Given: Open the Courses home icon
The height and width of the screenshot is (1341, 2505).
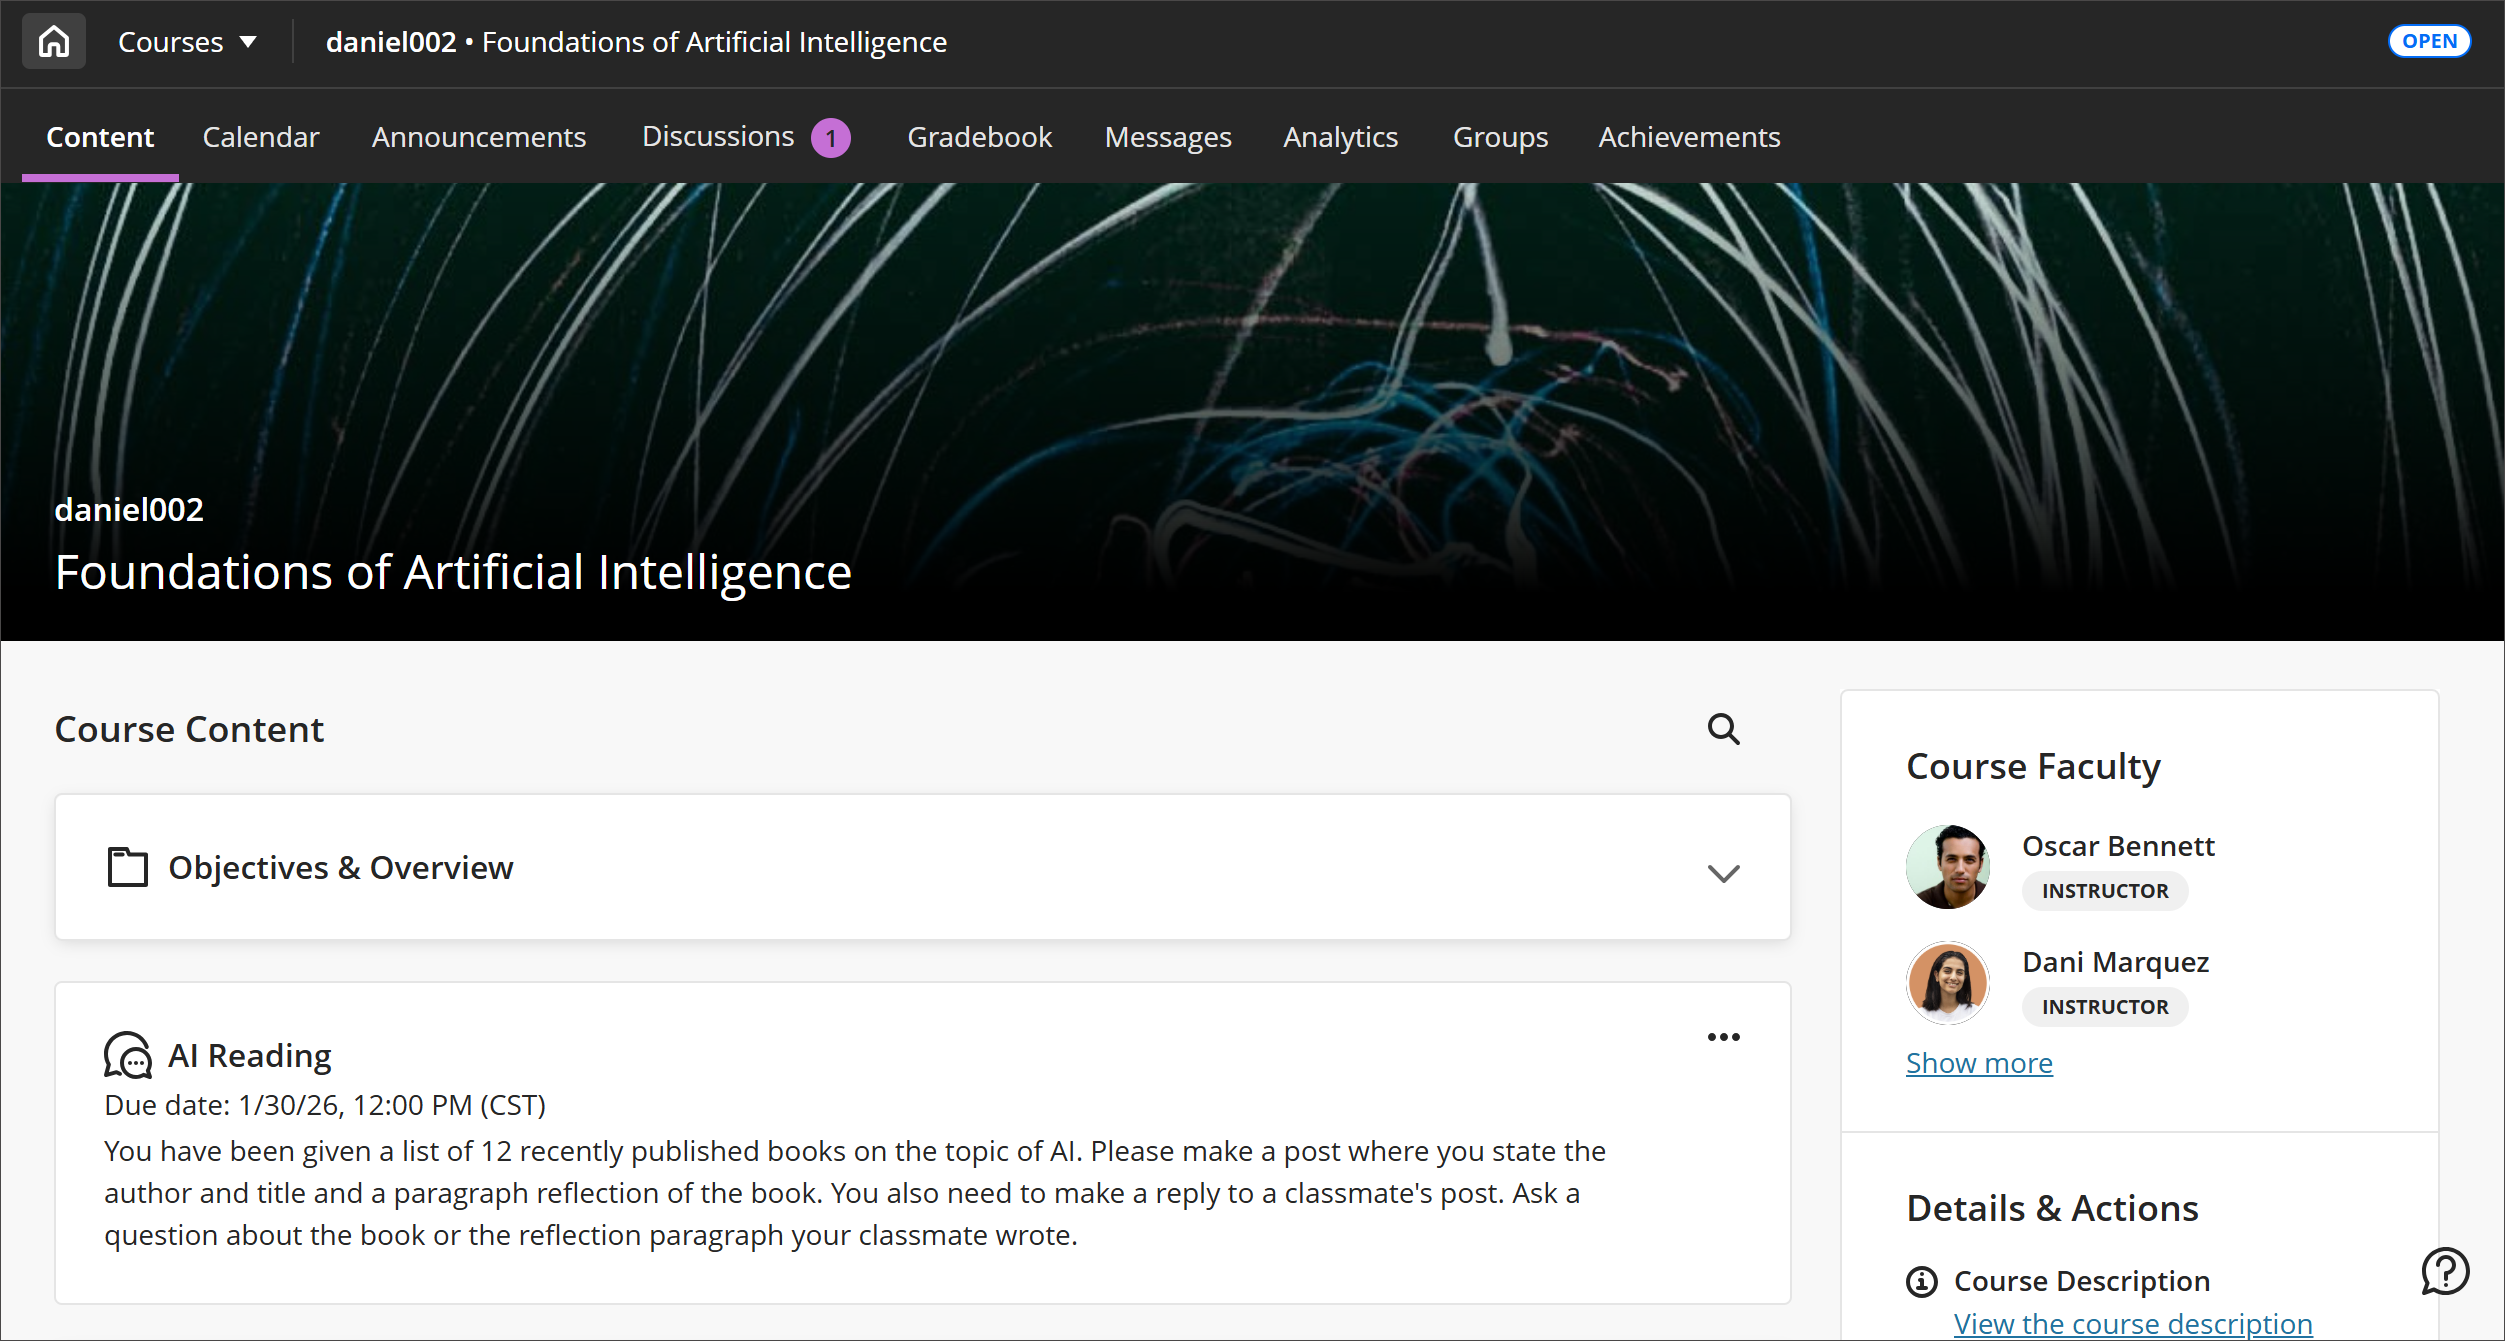Looking at the screenshot, I should 53,41.
